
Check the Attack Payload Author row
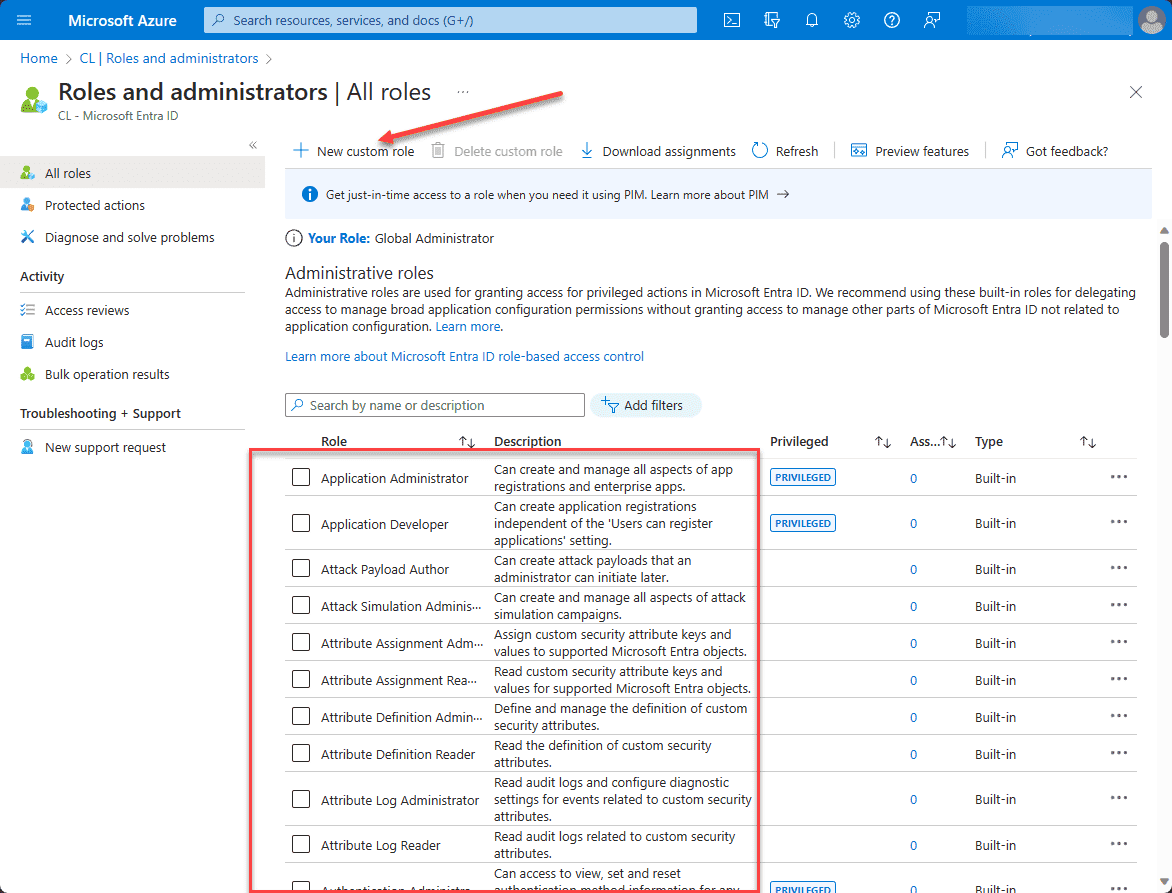pos(300,569)
